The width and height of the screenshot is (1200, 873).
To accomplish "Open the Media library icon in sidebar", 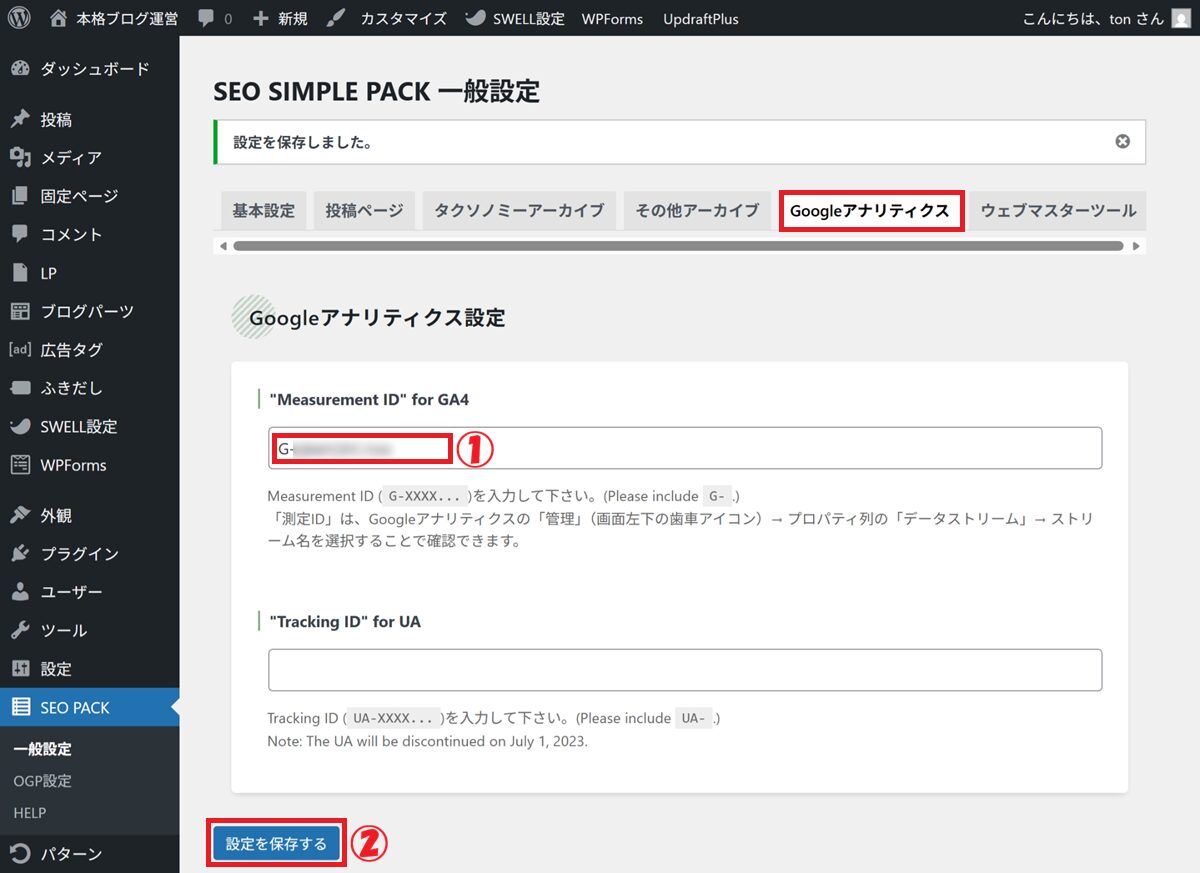I will (x=20, y=158).
